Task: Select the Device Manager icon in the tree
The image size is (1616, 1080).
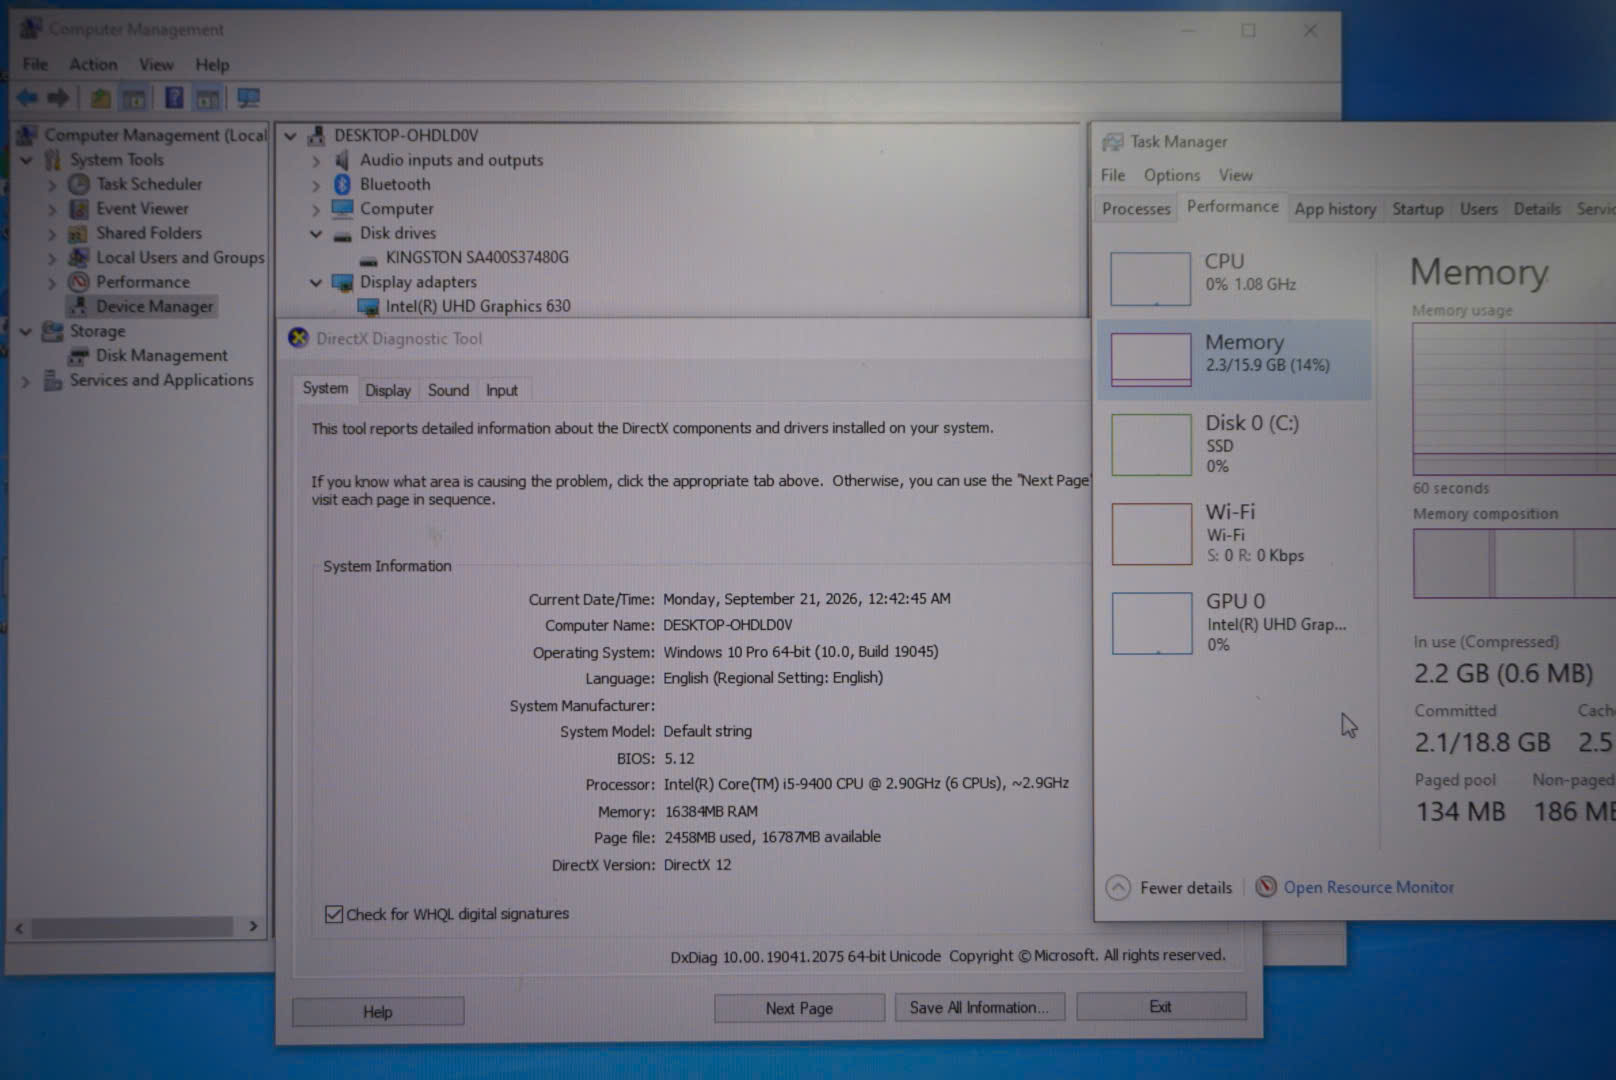Action: (79, 307)
